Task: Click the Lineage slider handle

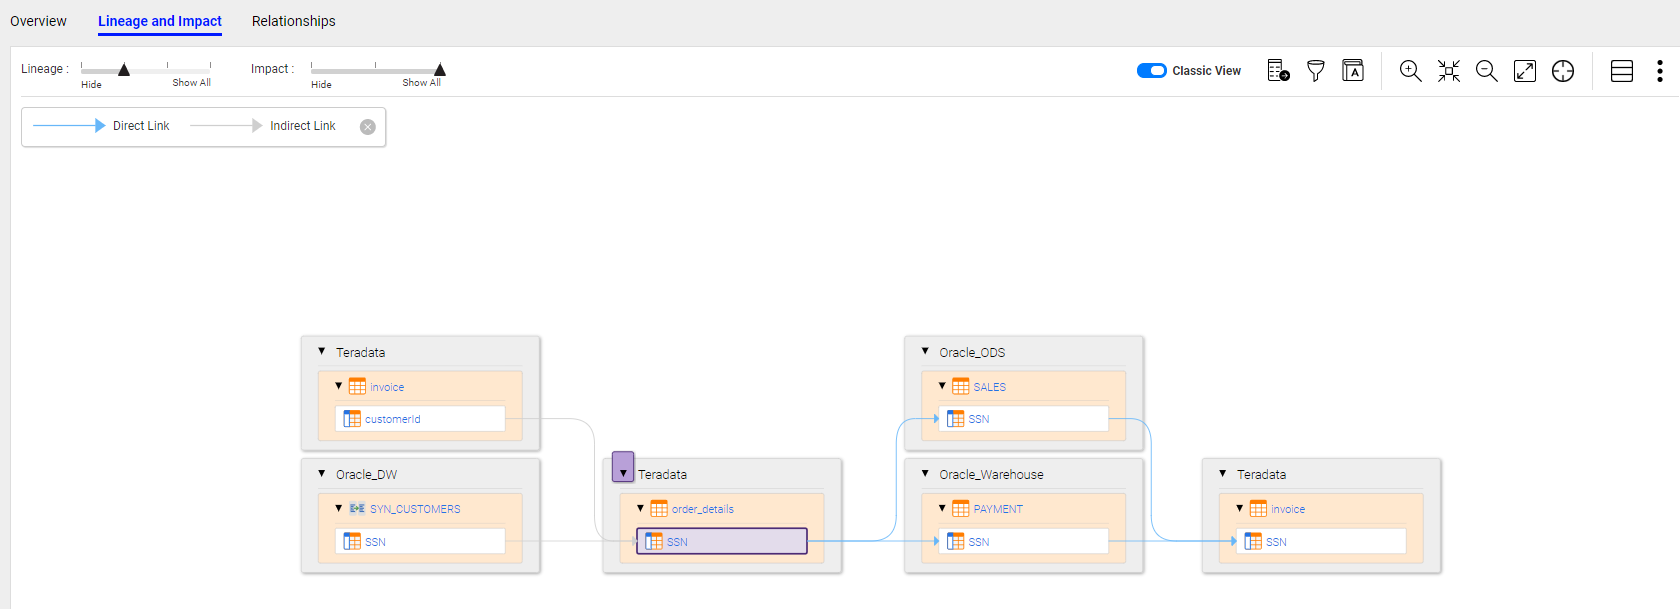Action: (x=124, y=70)
